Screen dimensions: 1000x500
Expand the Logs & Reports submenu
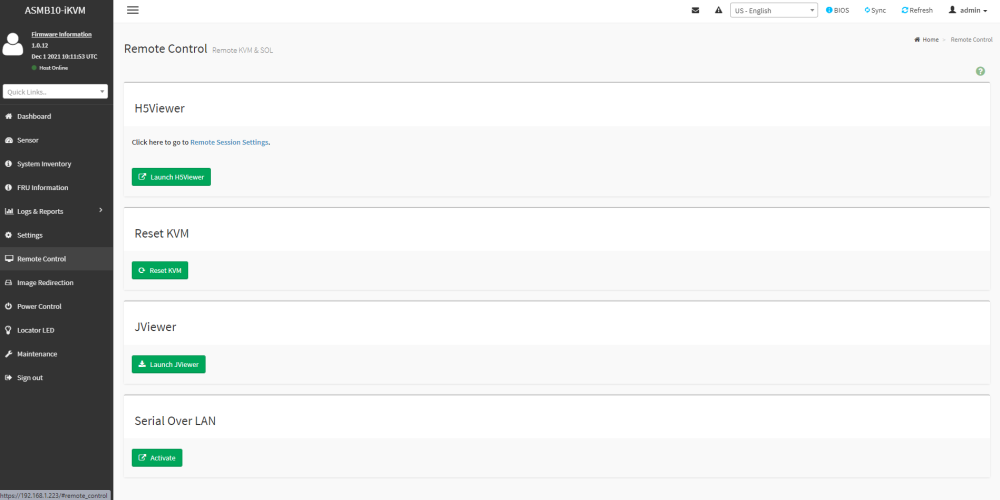pyautogui.click(x=56, y=211)
